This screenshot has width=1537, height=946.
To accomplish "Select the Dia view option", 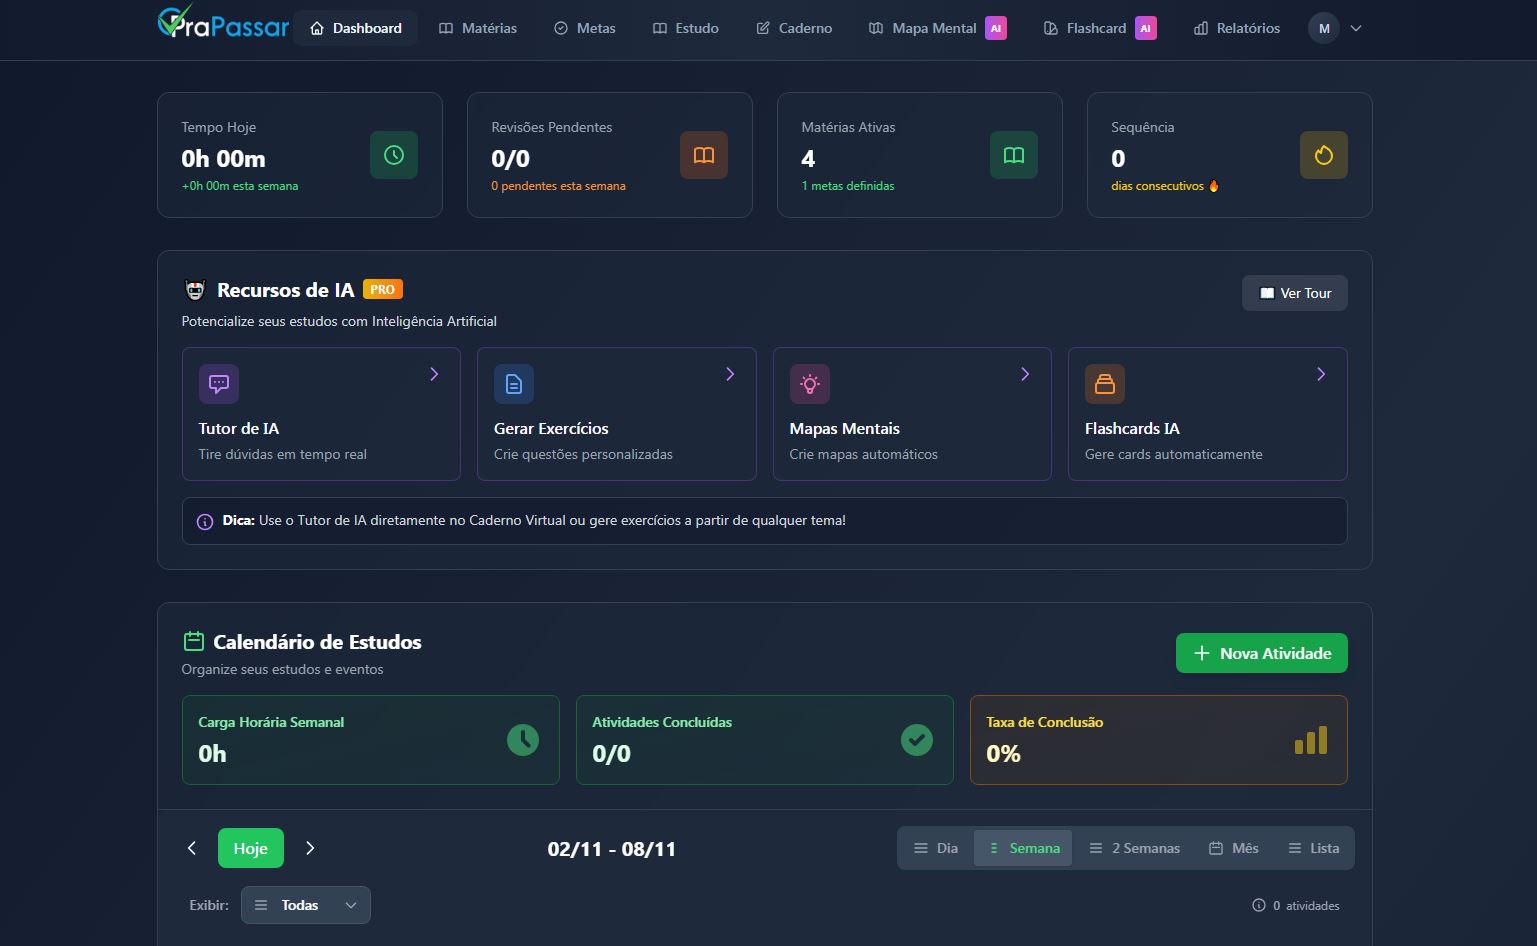I will pos(935,847).
